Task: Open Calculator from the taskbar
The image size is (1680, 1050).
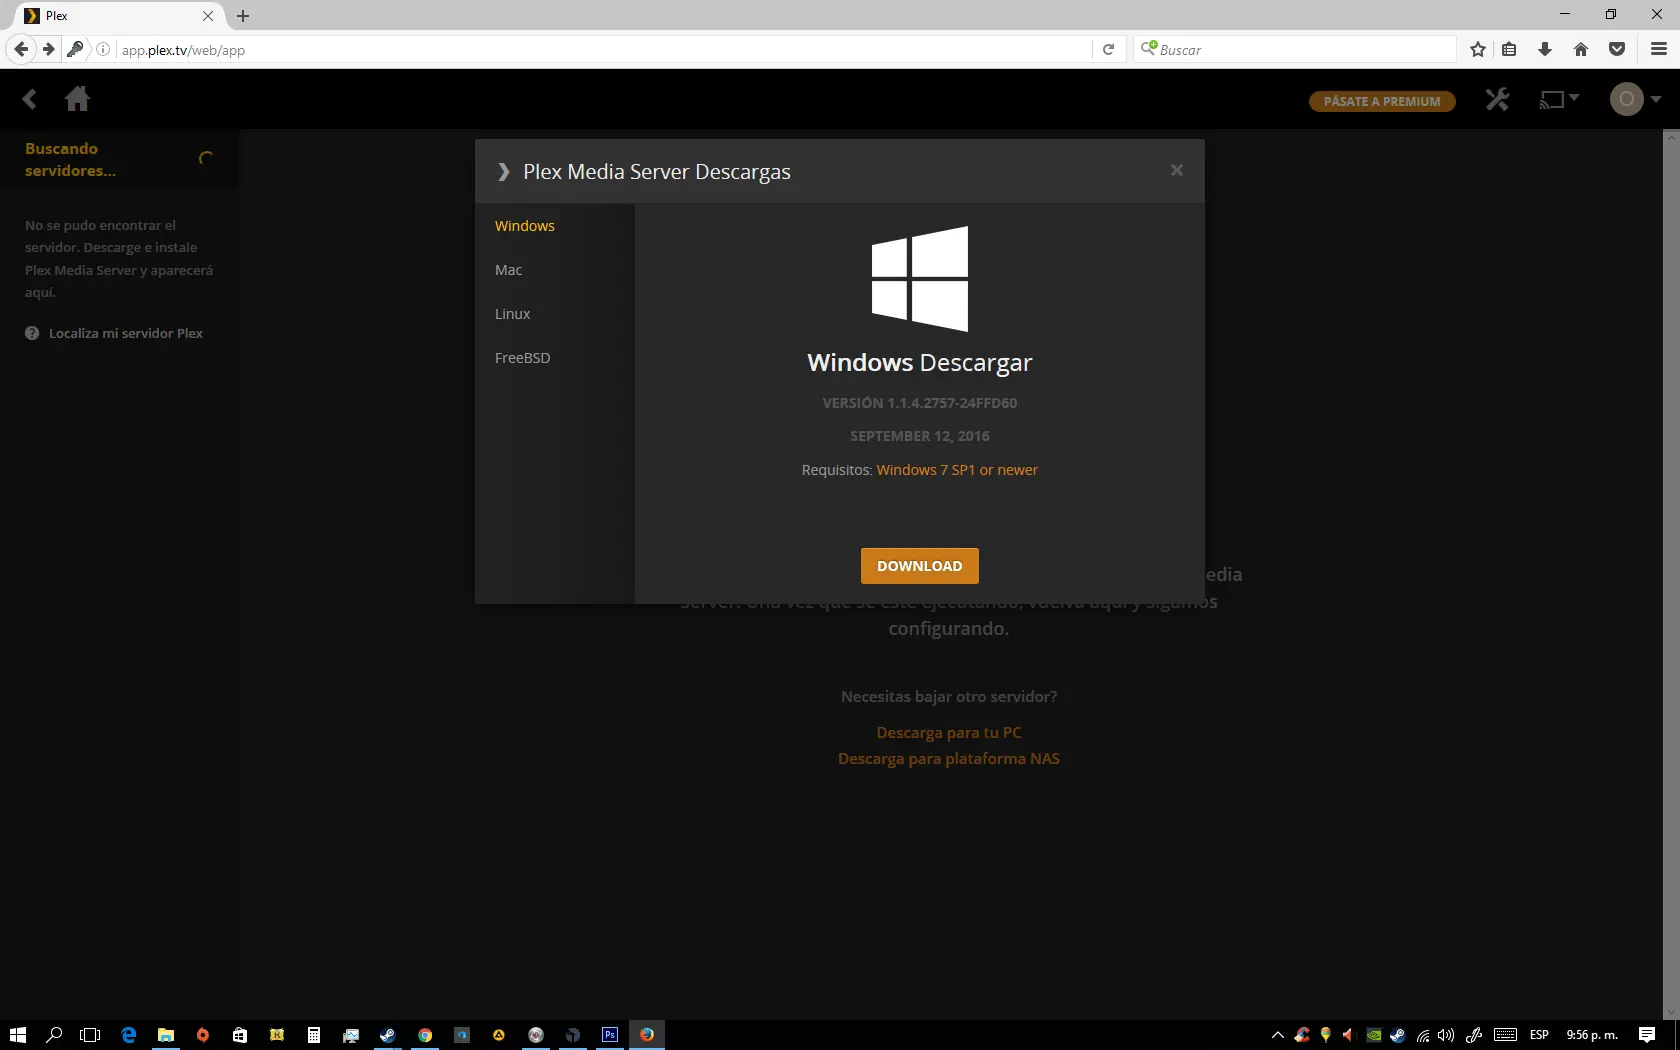Action: (x=314, y=1035)
